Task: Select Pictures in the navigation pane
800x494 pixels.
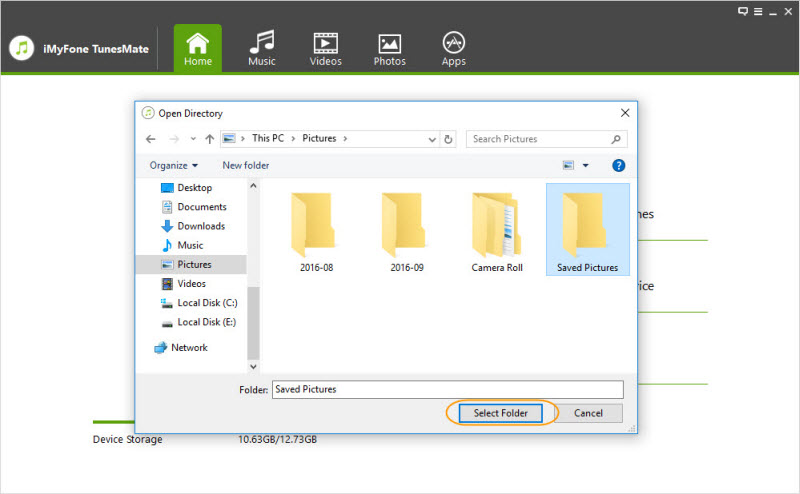Action: point(191,264)
